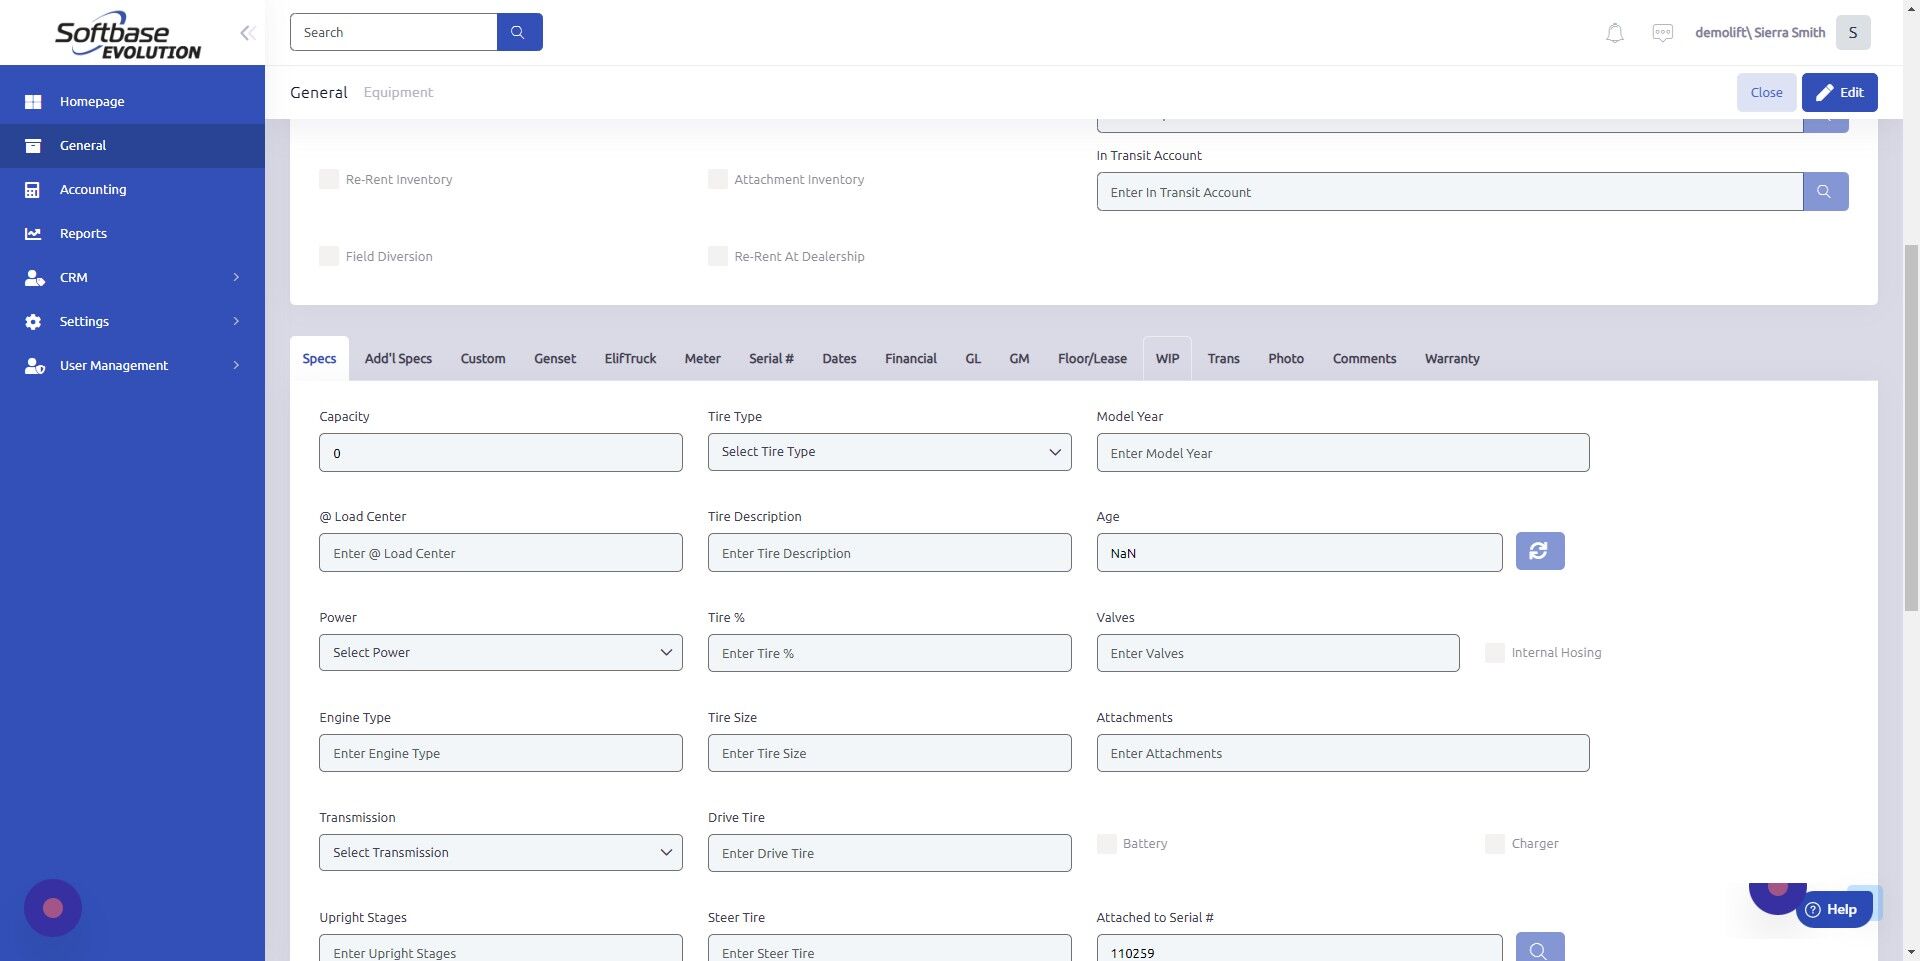This screenshot has width=1920, height=961.
Task: Open the Warranty tab
Action: pyautogui.click(x=1452, y=358)
